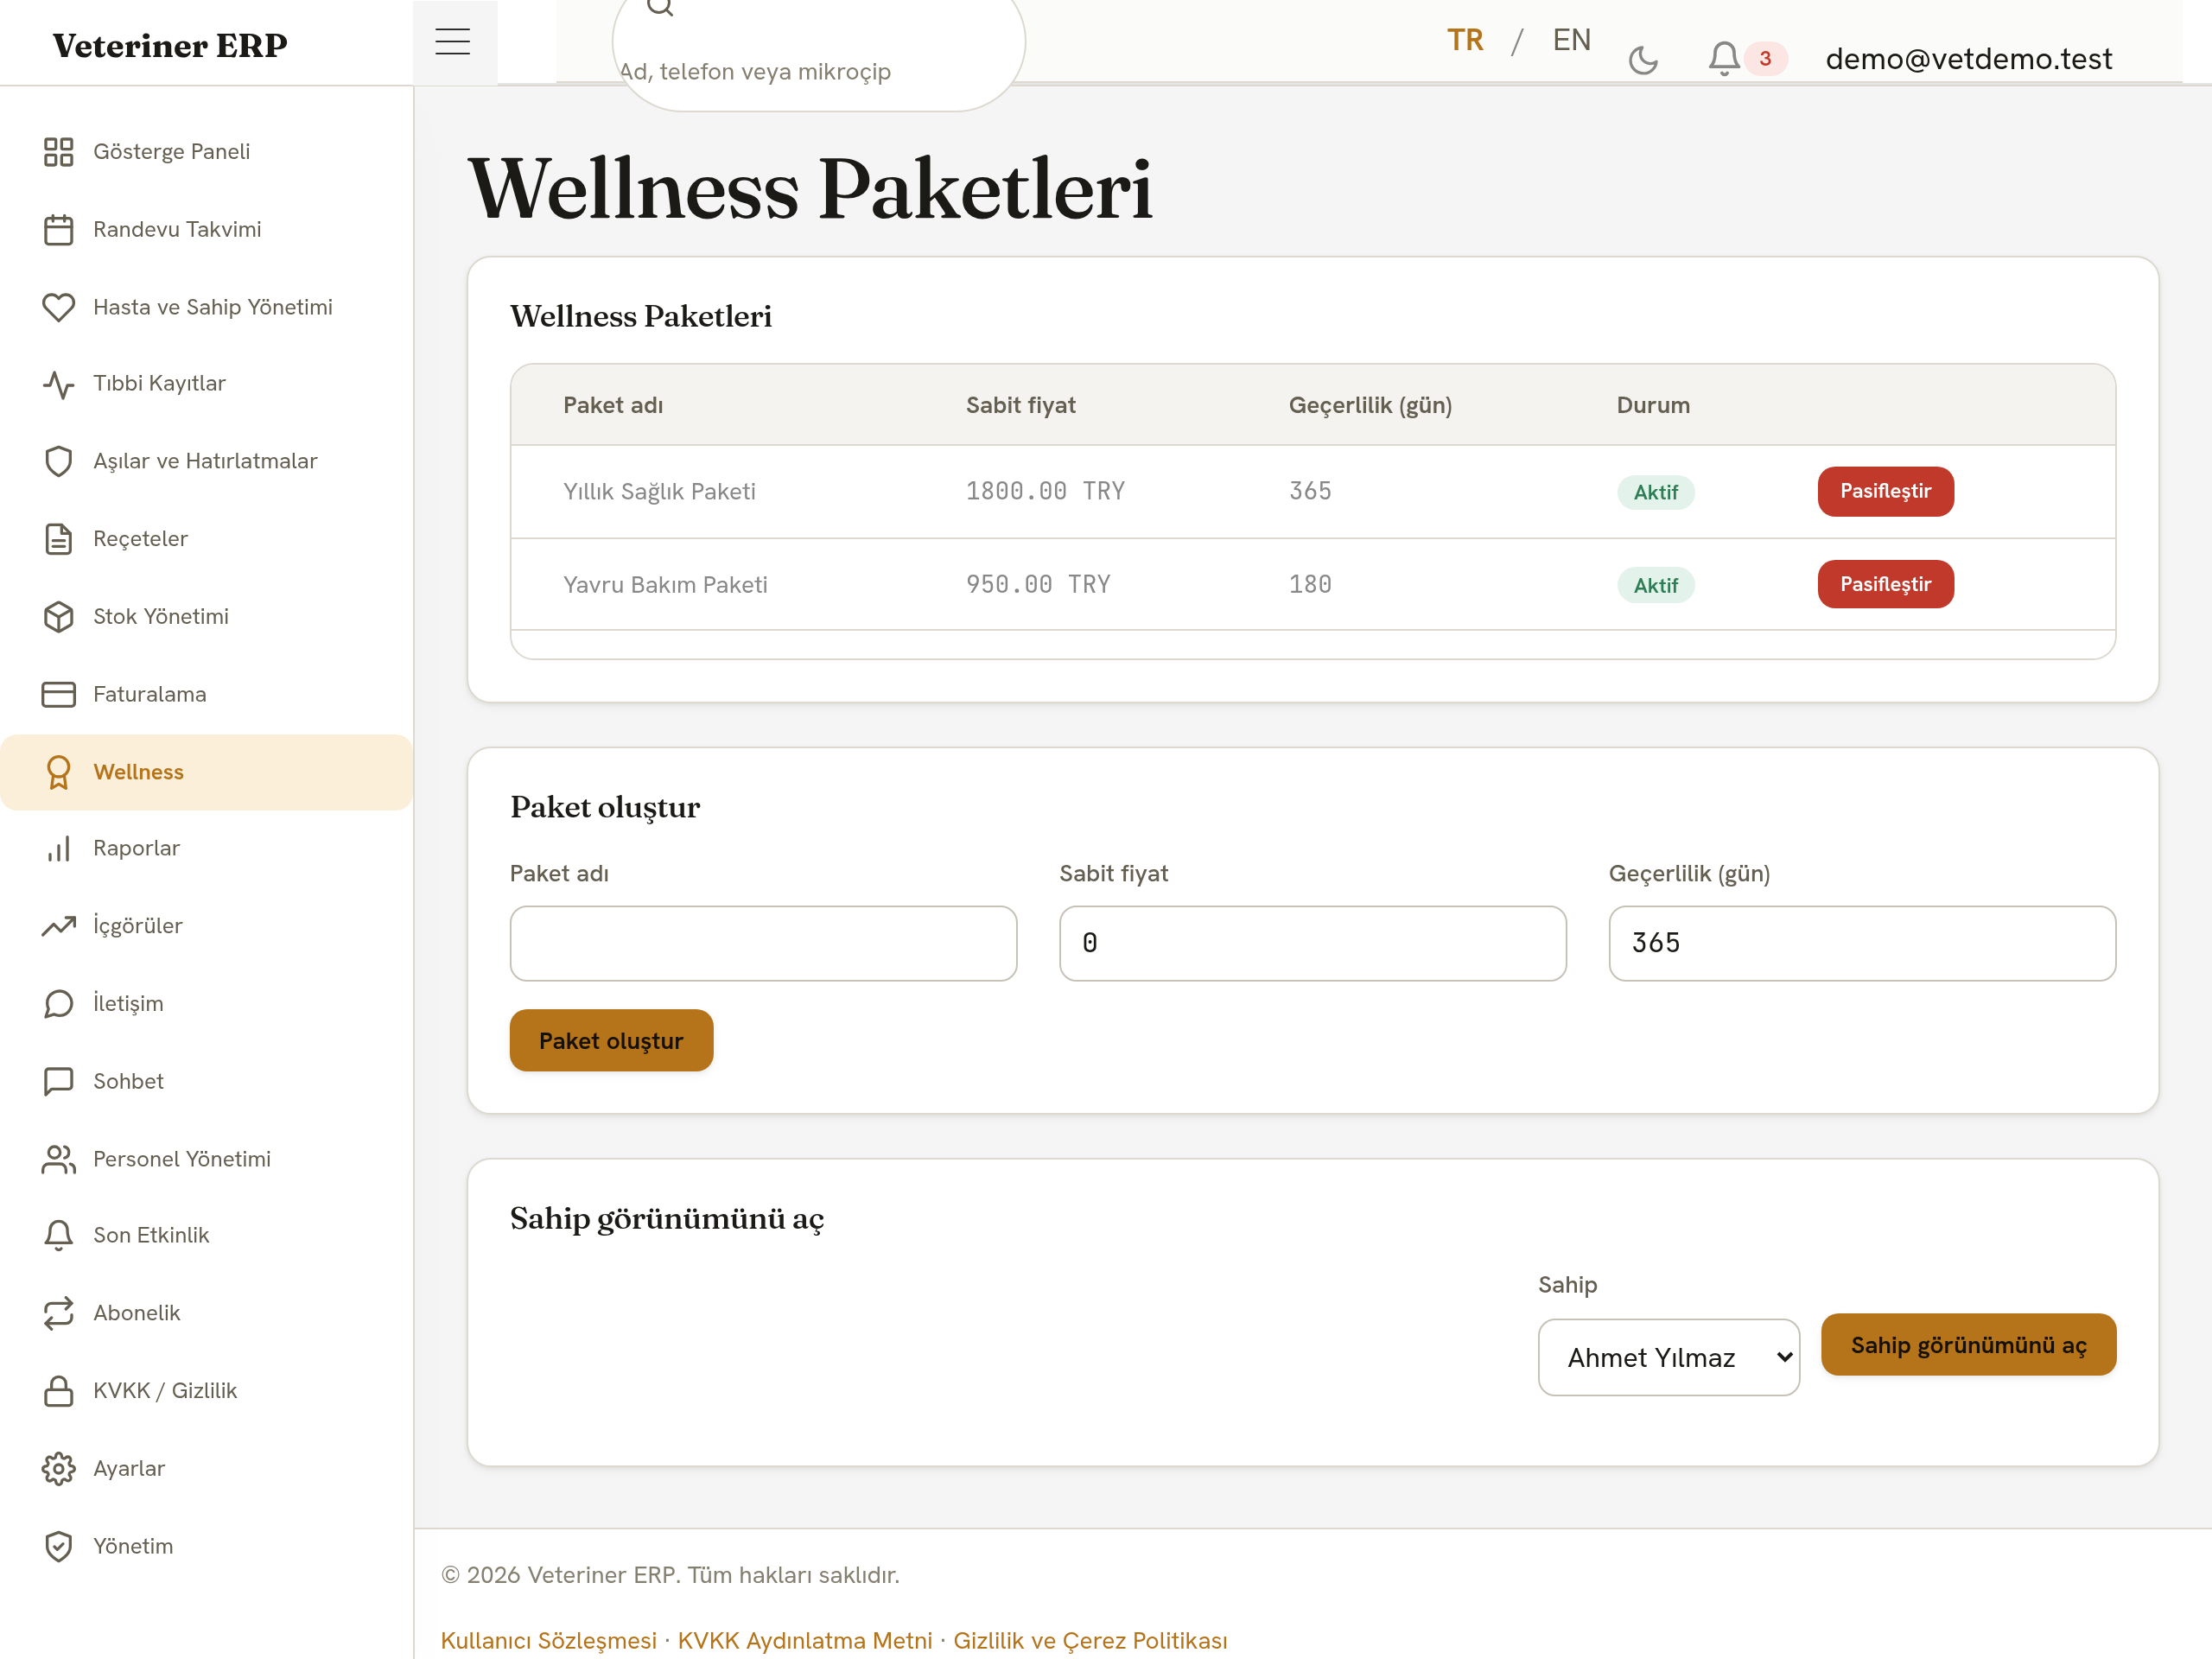Image resolution: width=2212 pixels, height=1659 pixels.
Task: Click the İçgörüler trending arrow icon
Action: [x=58, y=926]
